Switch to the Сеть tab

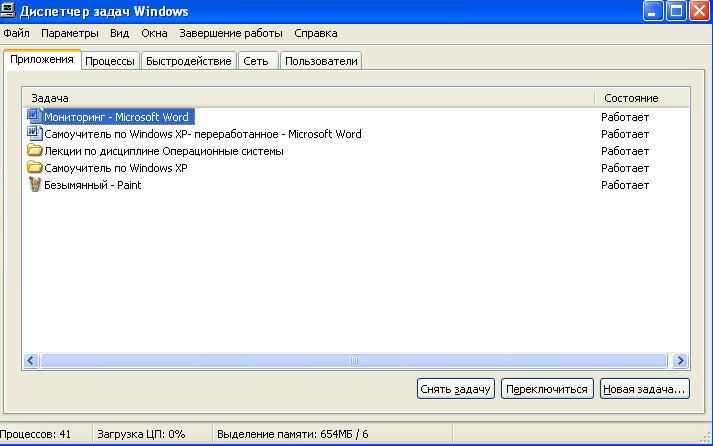tap(256, 61)
